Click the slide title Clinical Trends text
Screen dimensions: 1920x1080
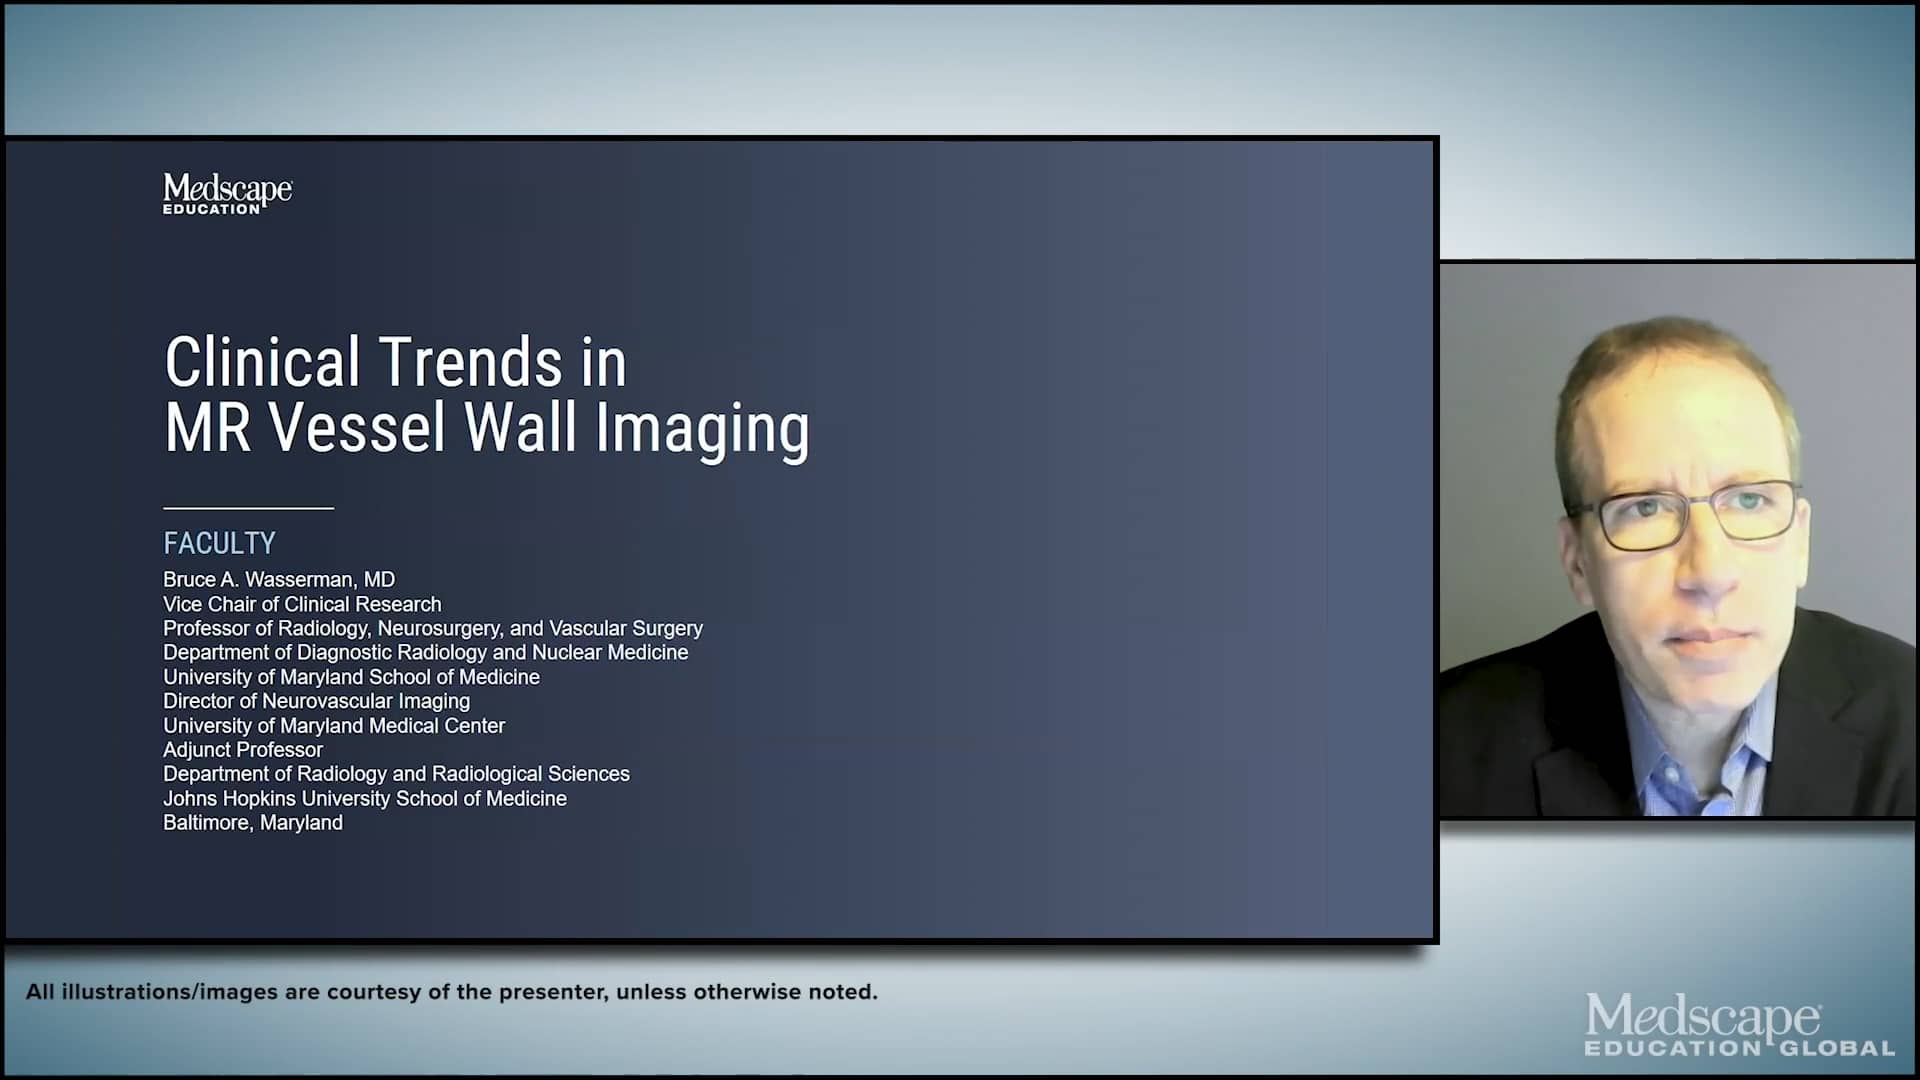[395, 362]
